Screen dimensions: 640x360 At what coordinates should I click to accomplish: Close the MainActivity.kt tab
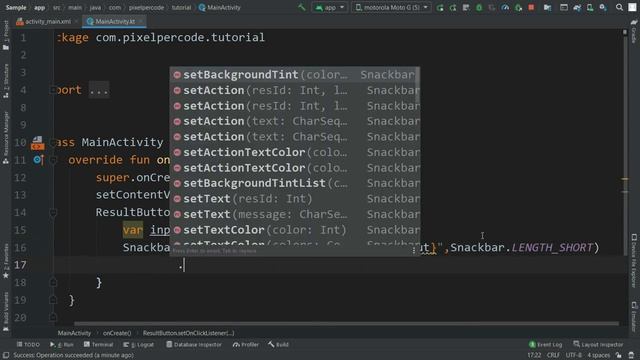pos(141,21)
